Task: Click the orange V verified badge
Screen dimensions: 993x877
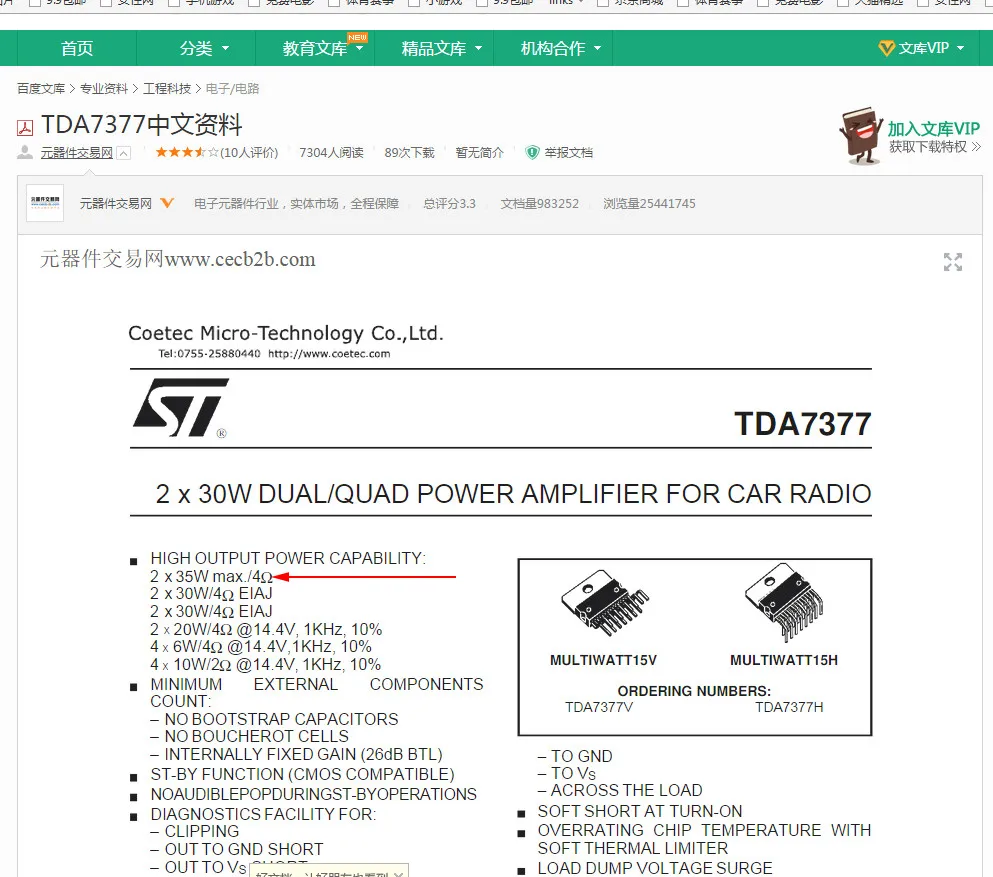Action: coord(167,203)
